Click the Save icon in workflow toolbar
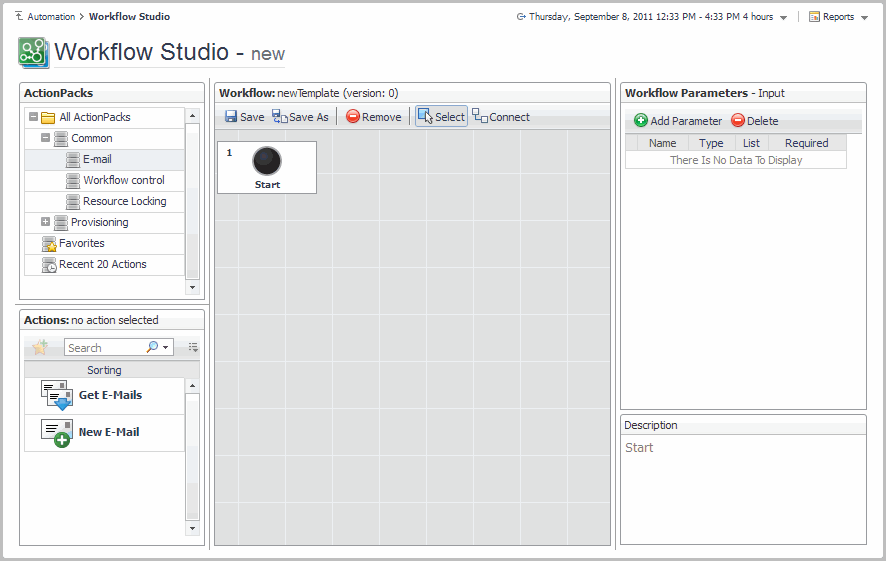Image resolution: width=886 pixels, height=561 pixels. coord(231,117)
